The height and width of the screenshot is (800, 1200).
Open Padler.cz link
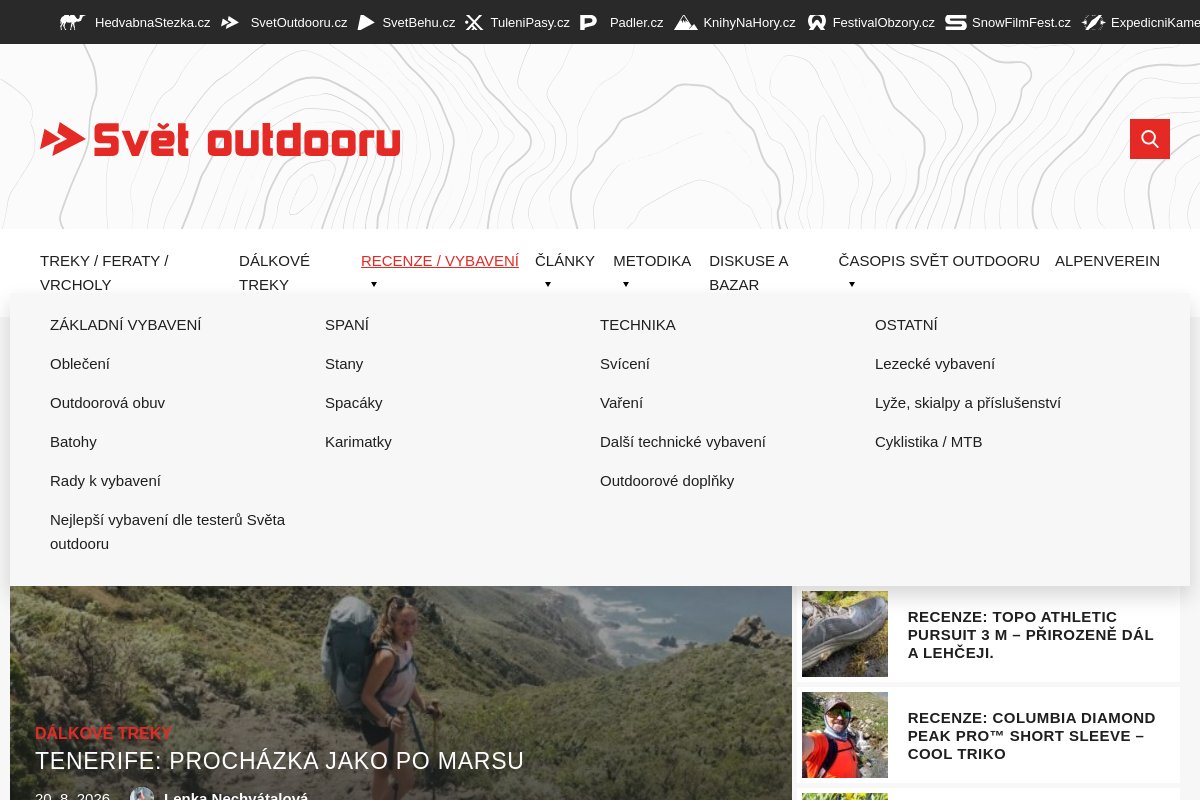pyautogui.click(x=637, y=22)
